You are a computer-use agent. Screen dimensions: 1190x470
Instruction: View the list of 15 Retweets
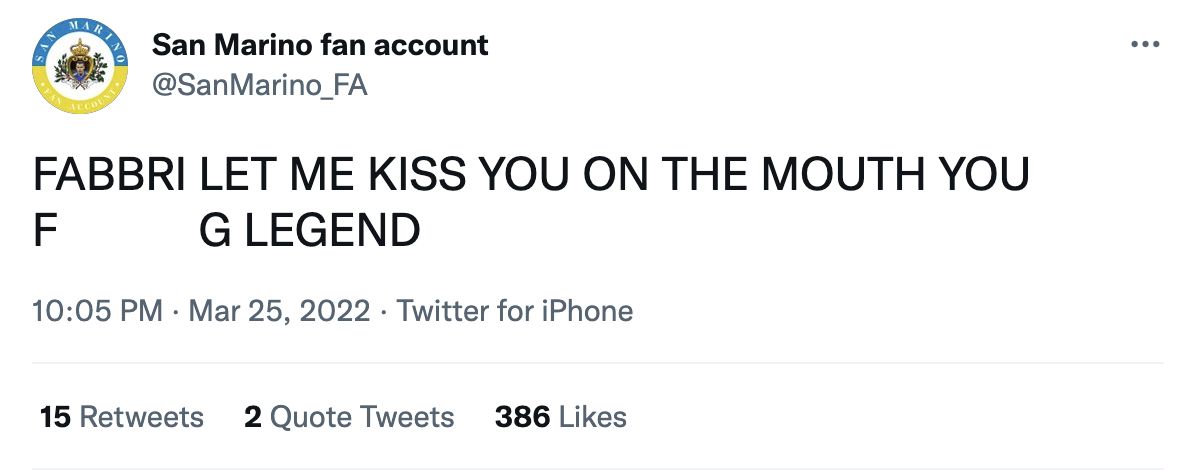[121, 416]
